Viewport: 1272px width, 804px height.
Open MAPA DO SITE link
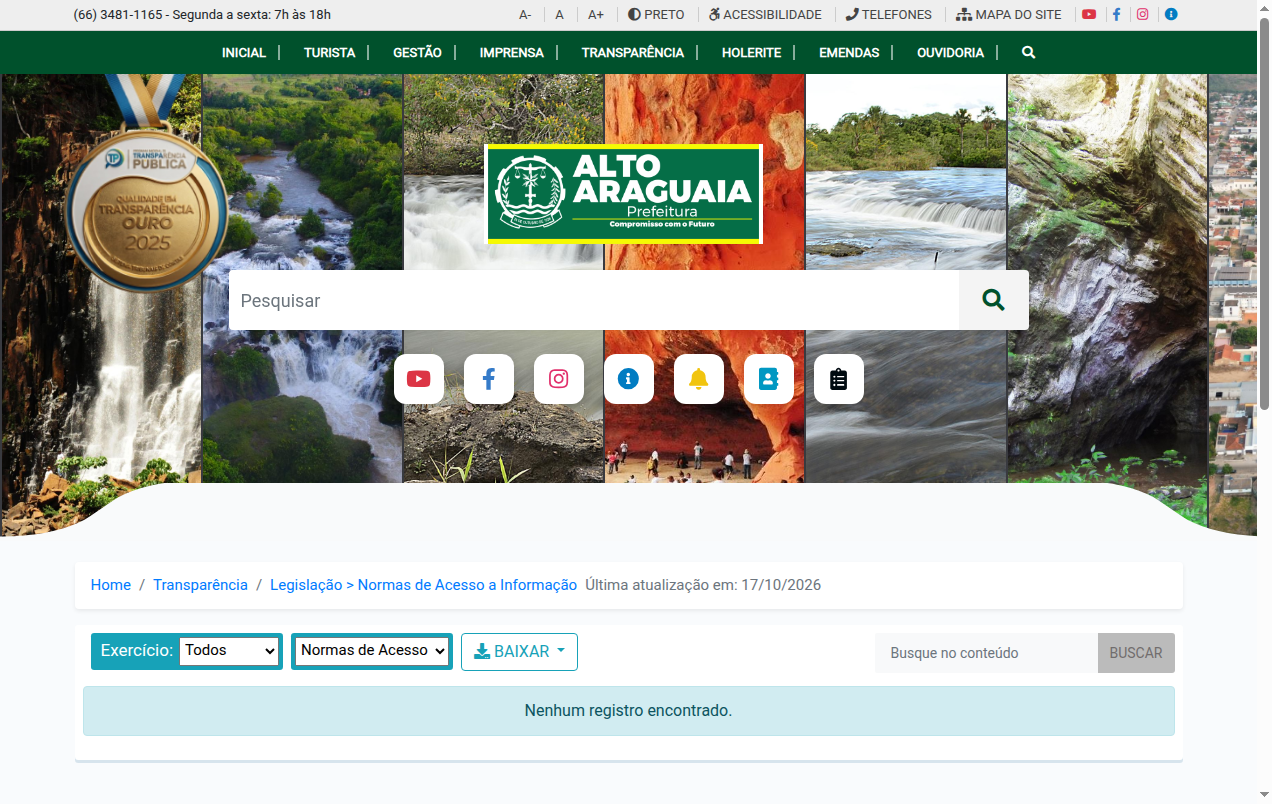[1009, 15]
